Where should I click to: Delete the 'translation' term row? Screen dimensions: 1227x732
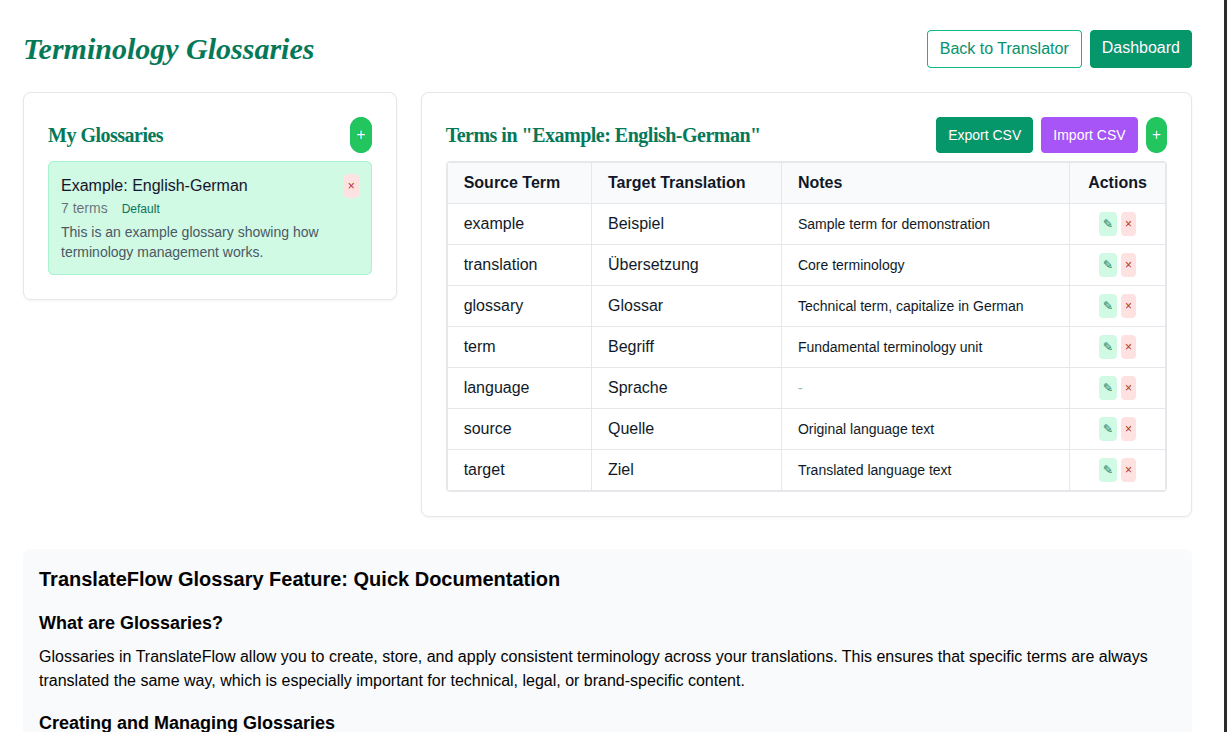pos(1128,265)
